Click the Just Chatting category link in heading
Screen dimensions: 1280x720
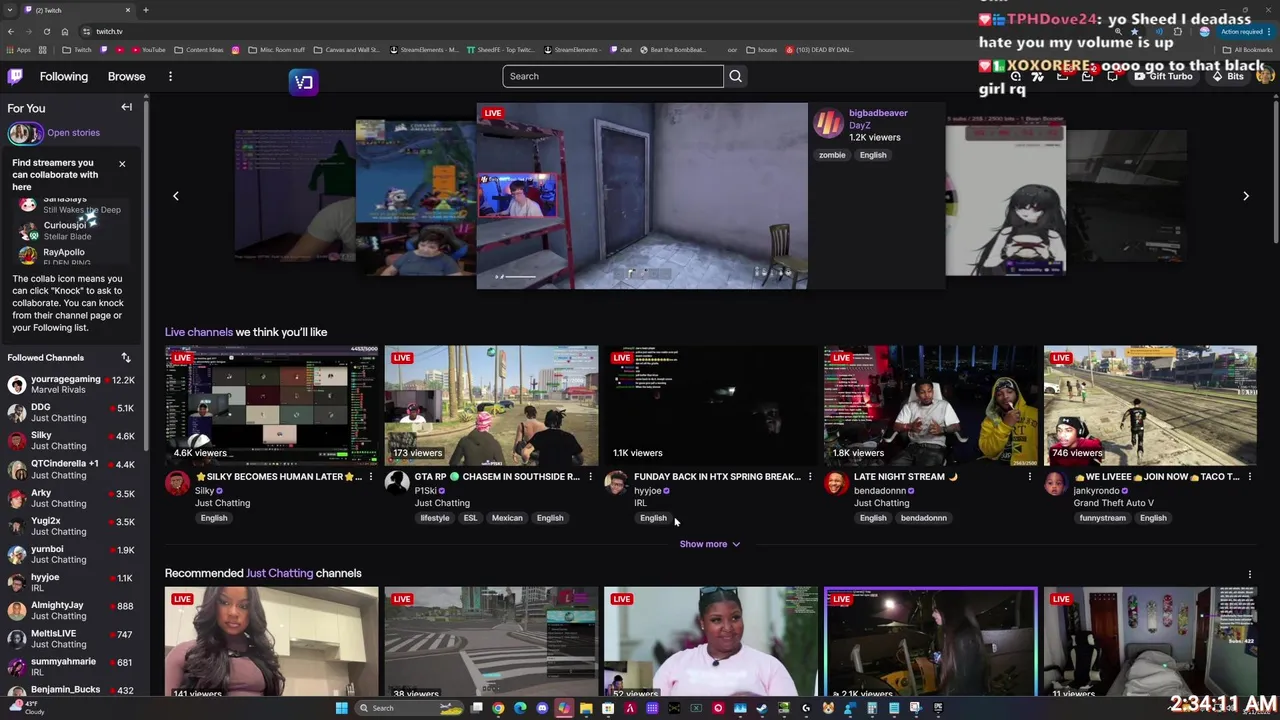[279, 573]
